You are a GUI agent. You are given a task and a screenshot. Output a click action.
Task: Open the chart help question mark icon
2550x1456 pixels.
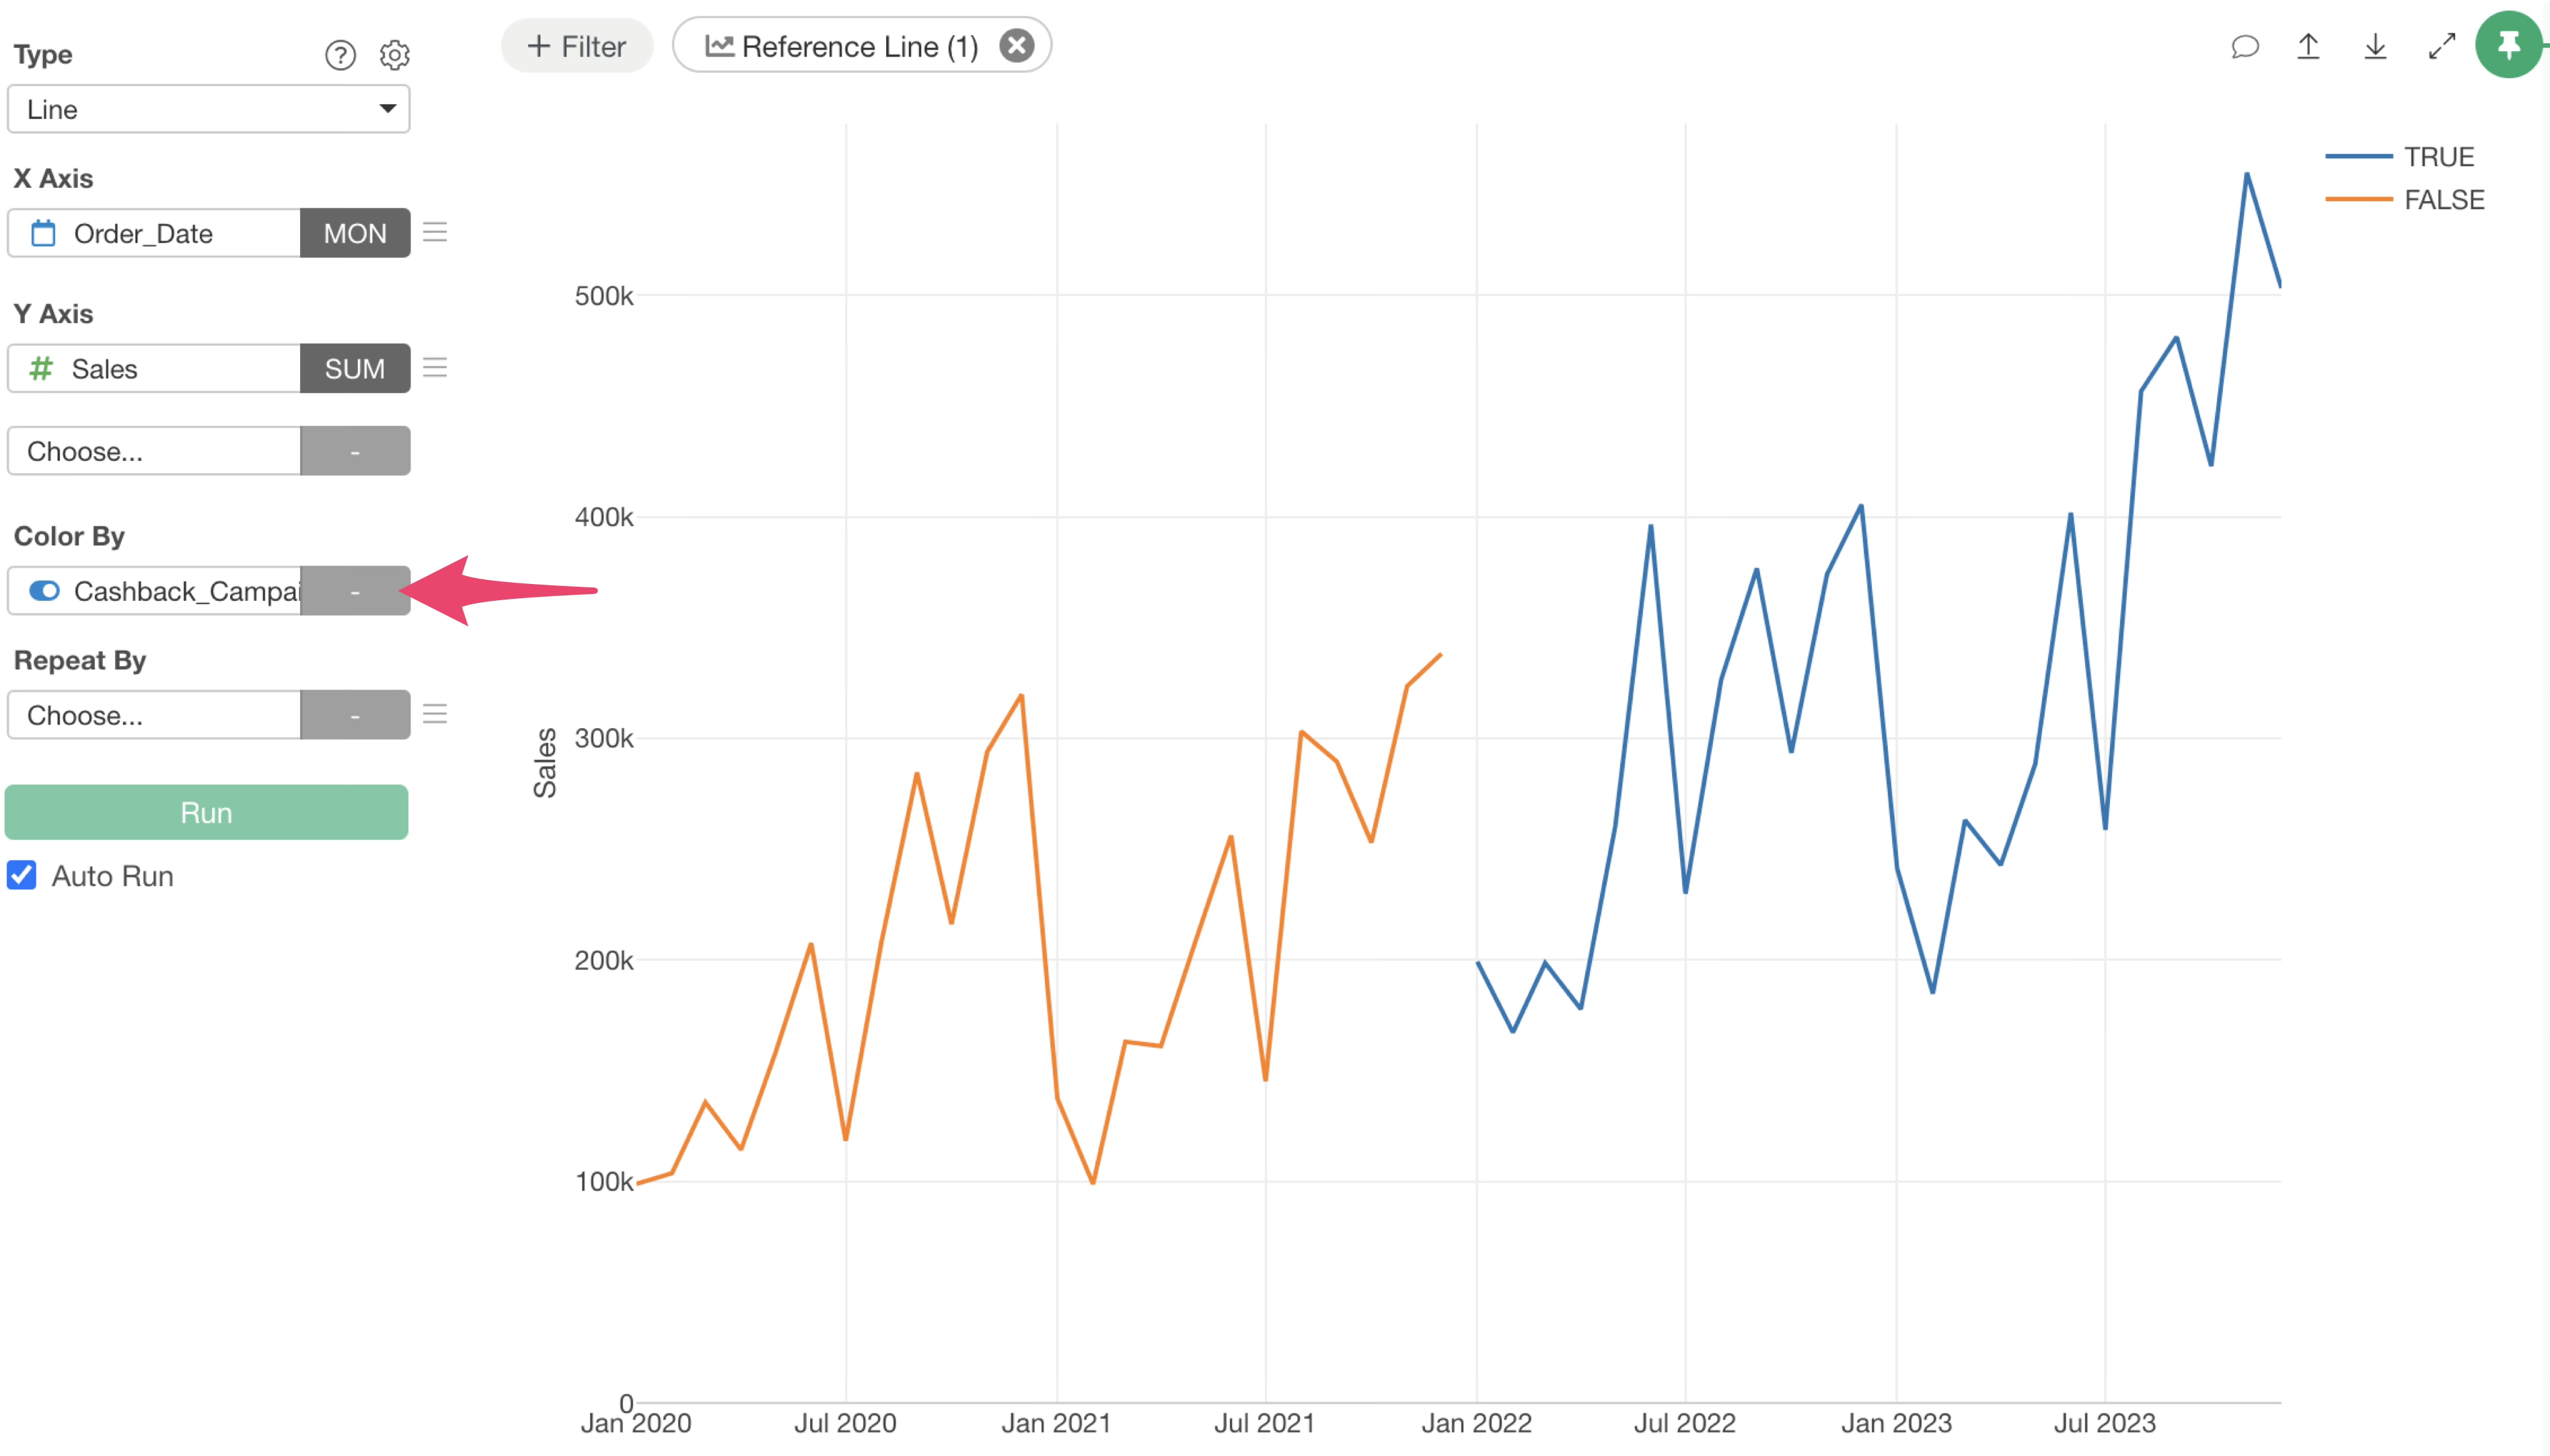point(340,55)
